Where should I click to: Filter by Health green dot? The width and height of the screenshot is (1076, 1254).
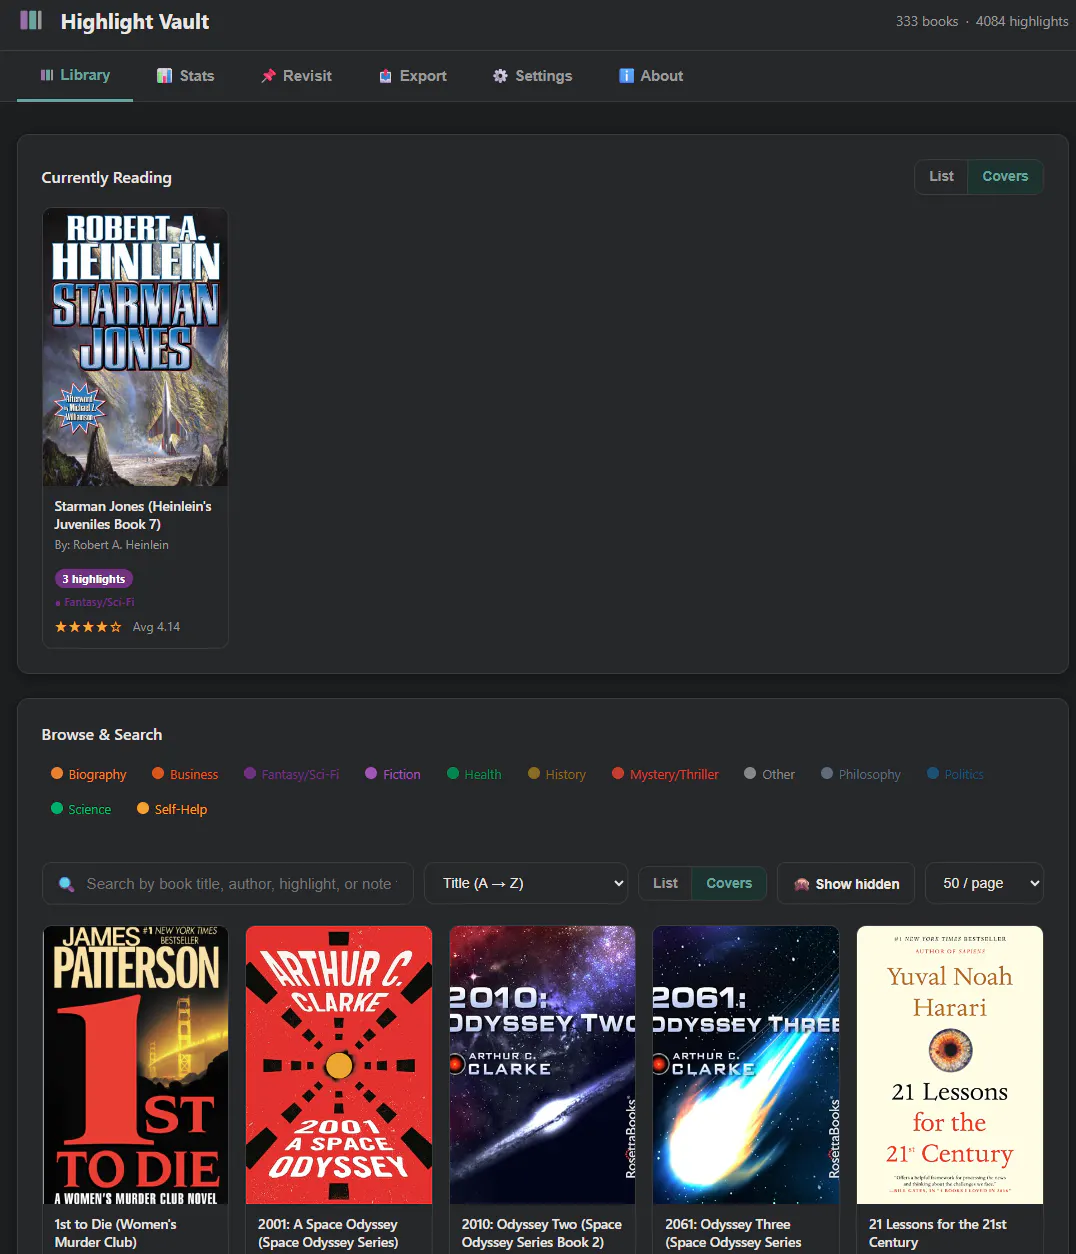453,773
